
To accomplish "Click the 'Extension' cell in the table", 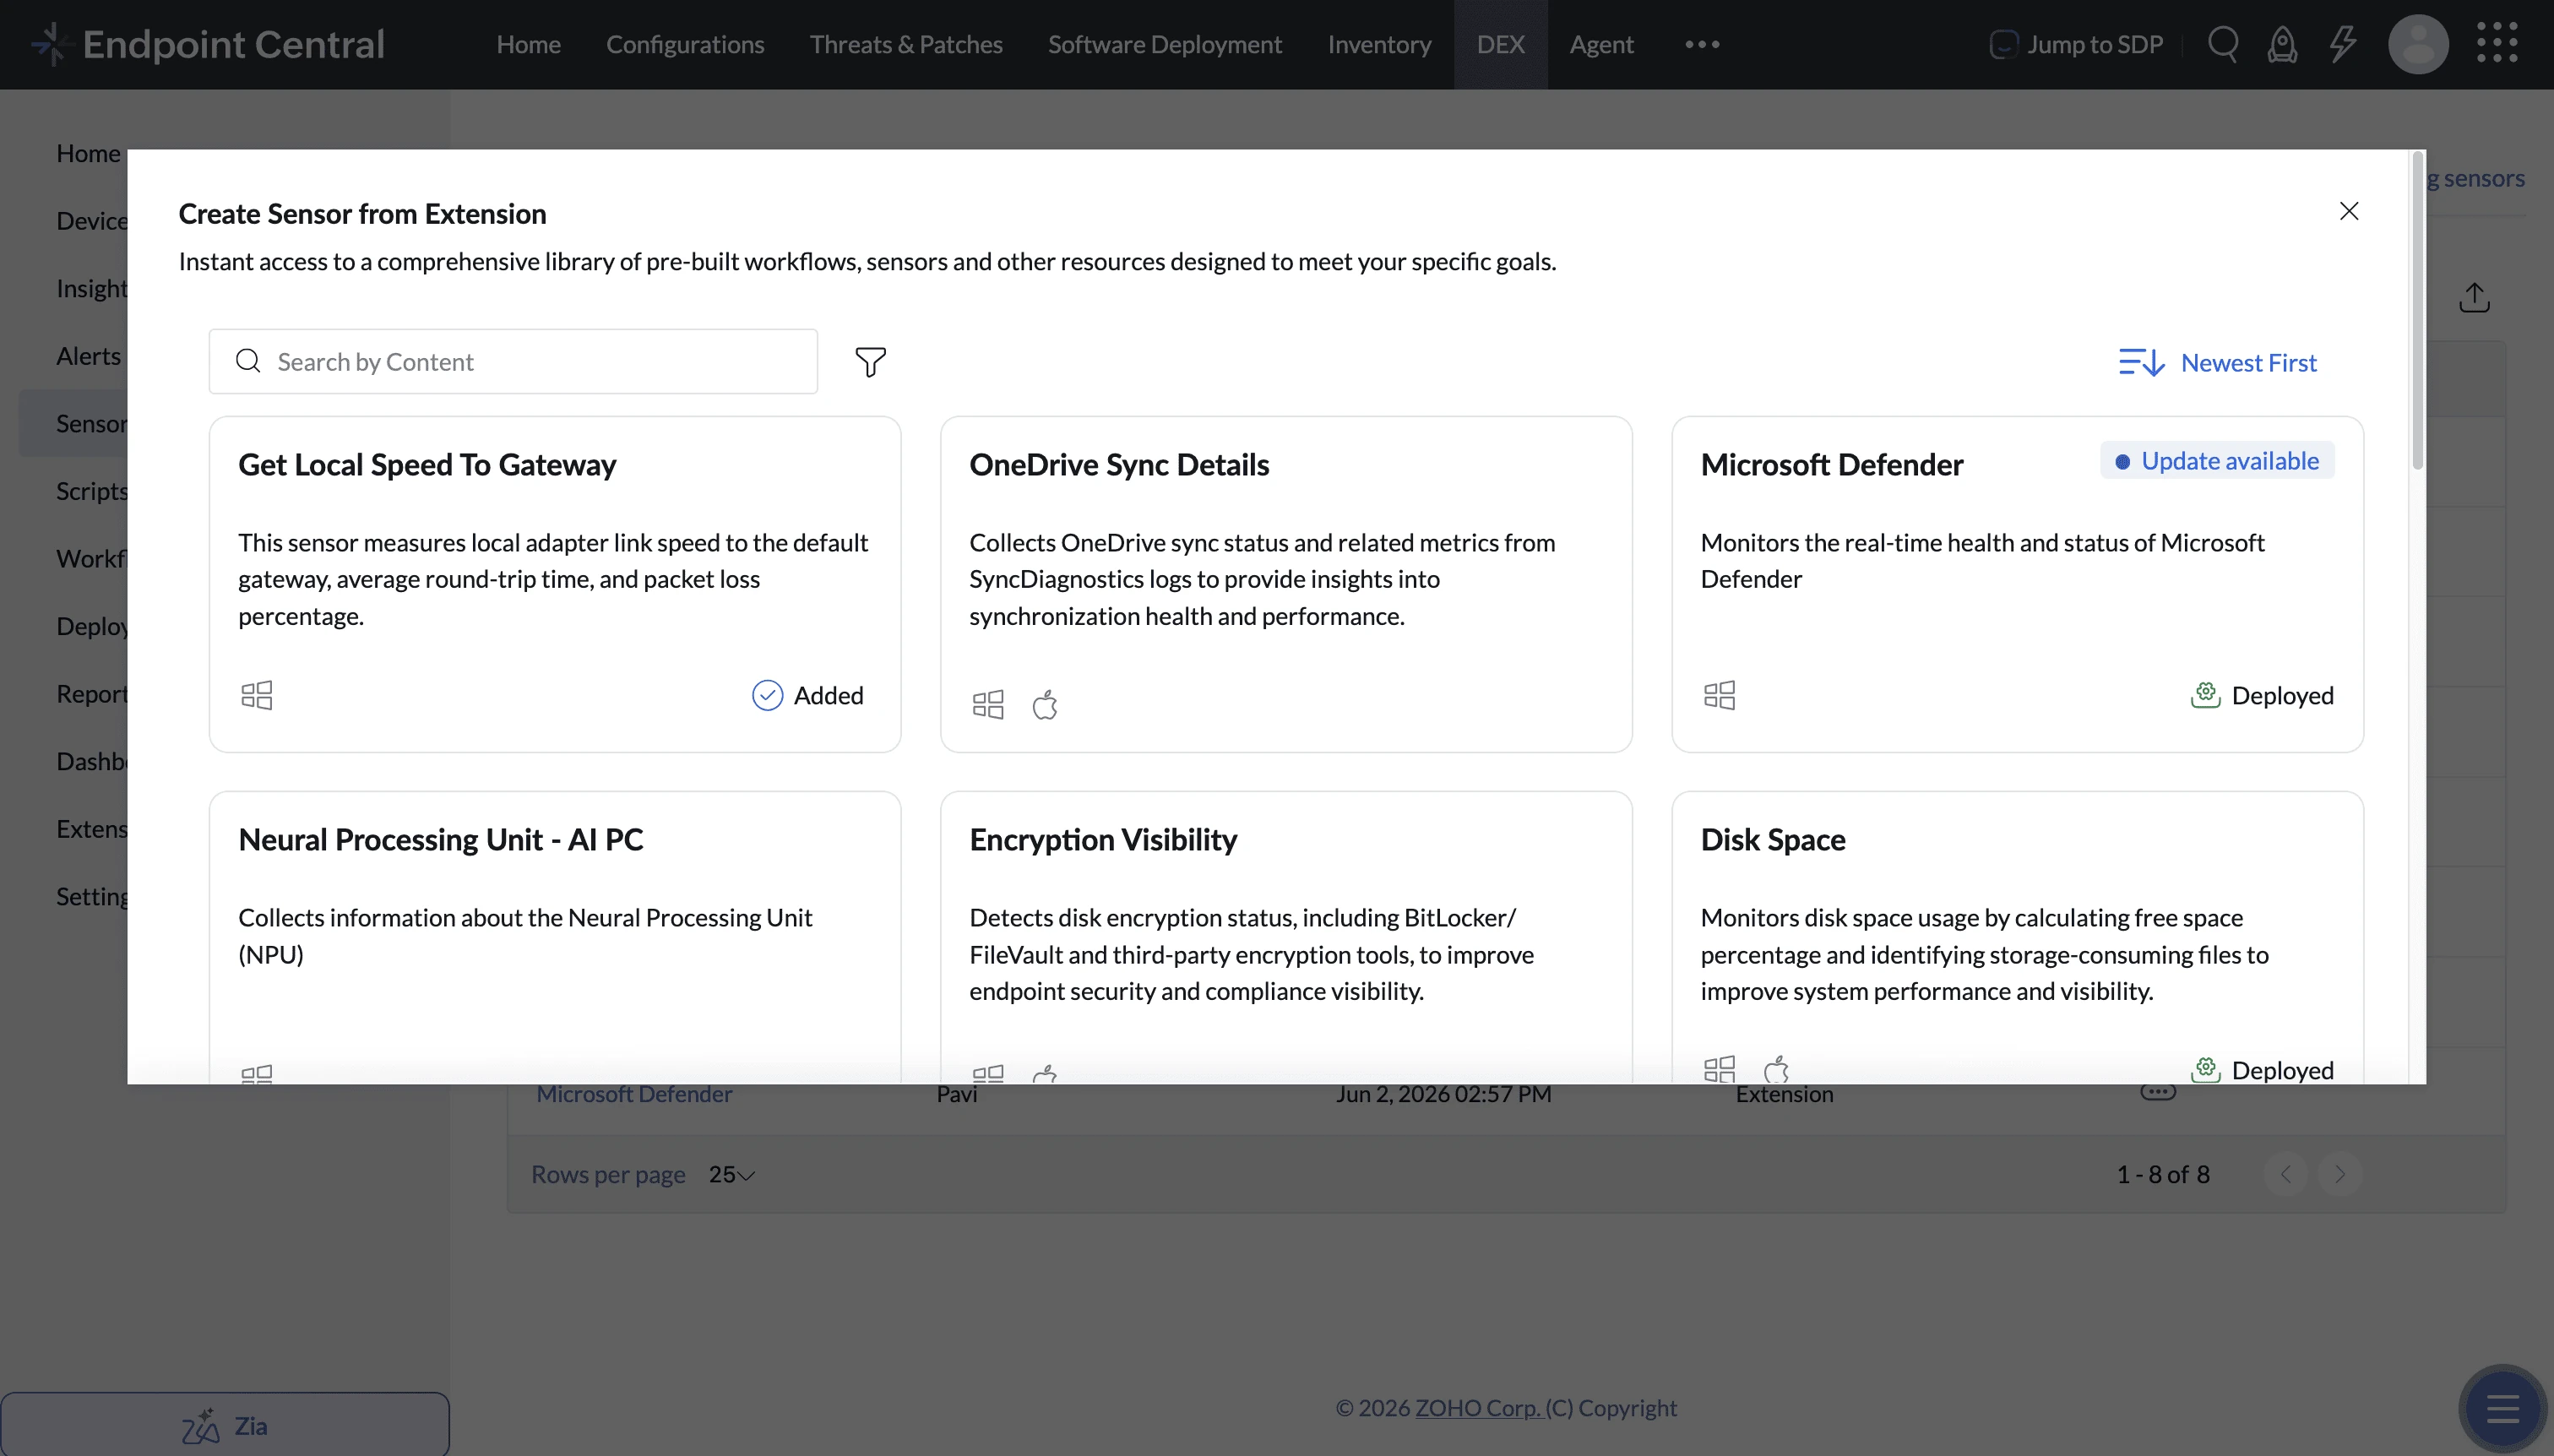I will coord(1784,1094).
